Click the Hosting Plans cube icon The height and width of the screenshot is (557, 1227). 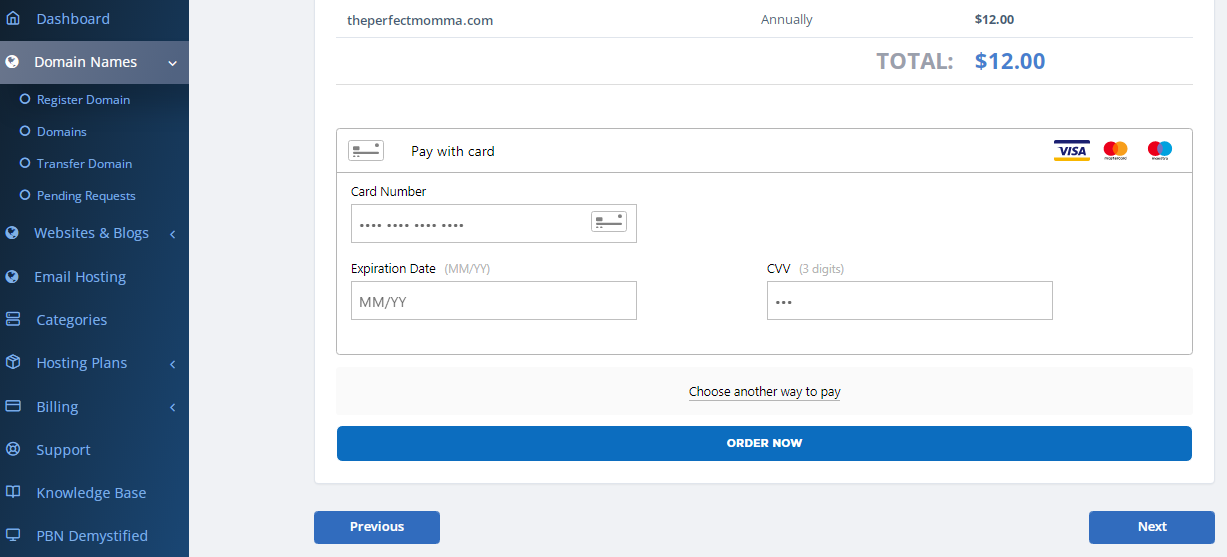point(13,363)
